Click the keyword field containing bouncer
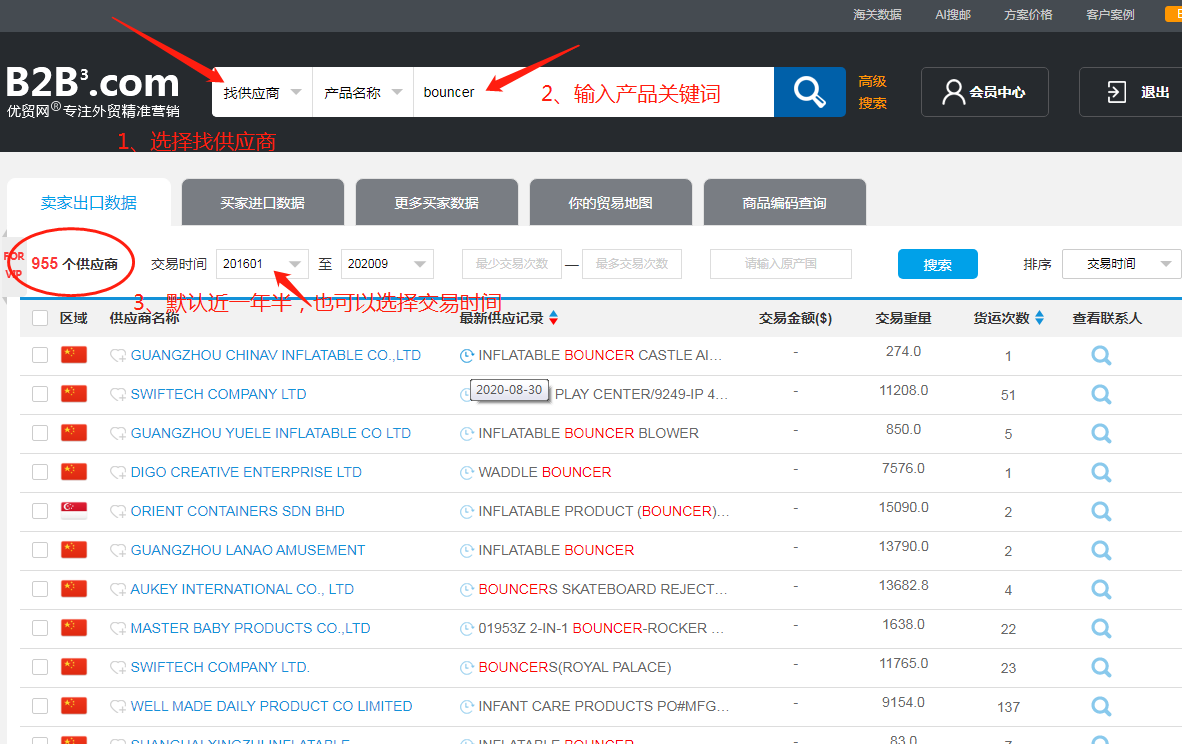The width and height of the screenshot is (1182, 744). tap(593, 92)
